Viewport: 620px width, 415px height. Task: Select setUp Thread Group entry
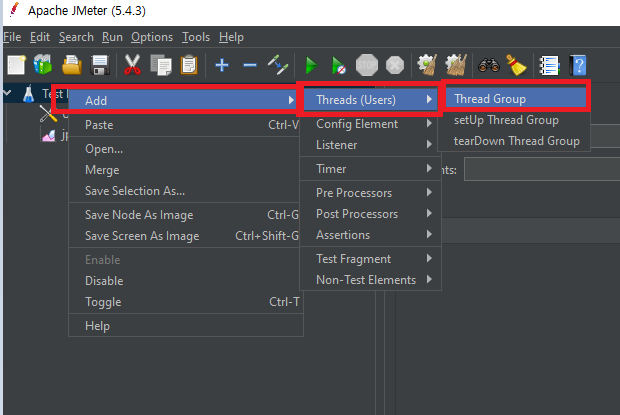pyautogui.click(x=514, y=120)
